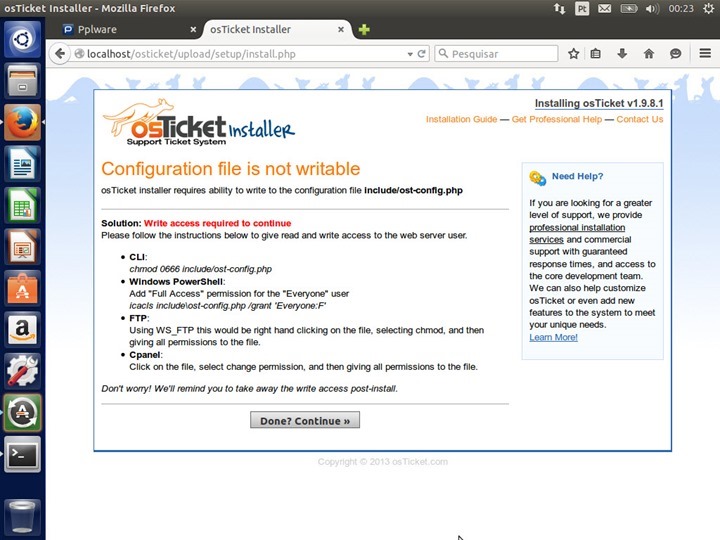
Task: Open the mail indicator envelope icon
Action: click(x=604, y=8)
